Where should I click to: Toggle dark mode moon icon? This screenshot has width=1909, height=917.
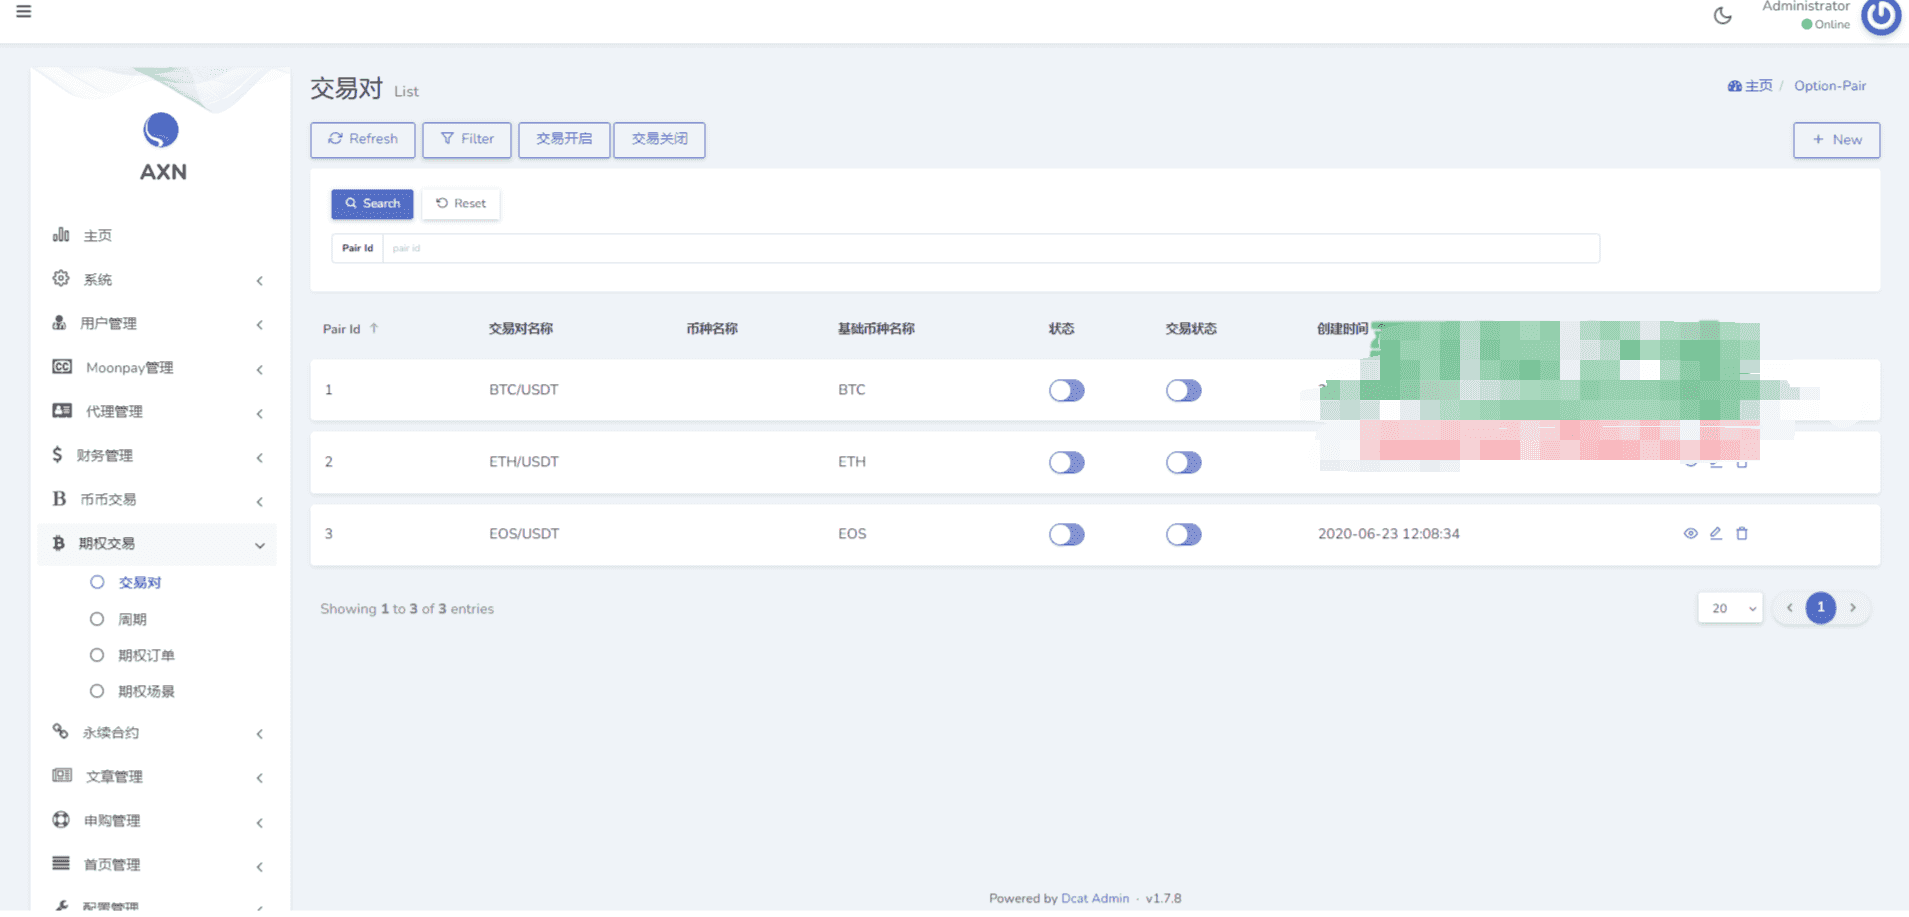[x=1722, y=15]
